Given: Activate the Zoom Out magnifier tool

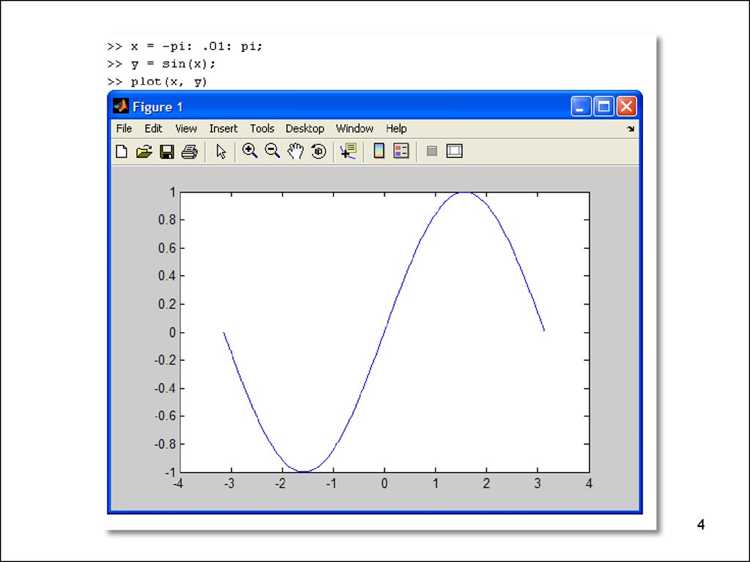Looking at the screenshot, I should tap(272, 151).
